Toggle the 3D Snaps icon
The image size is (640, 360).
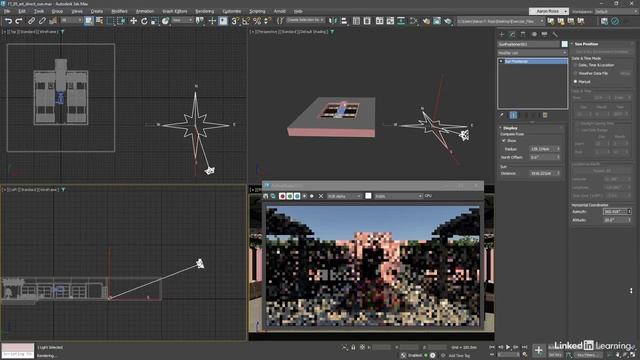pyautogui.click(x=235, y=21)
